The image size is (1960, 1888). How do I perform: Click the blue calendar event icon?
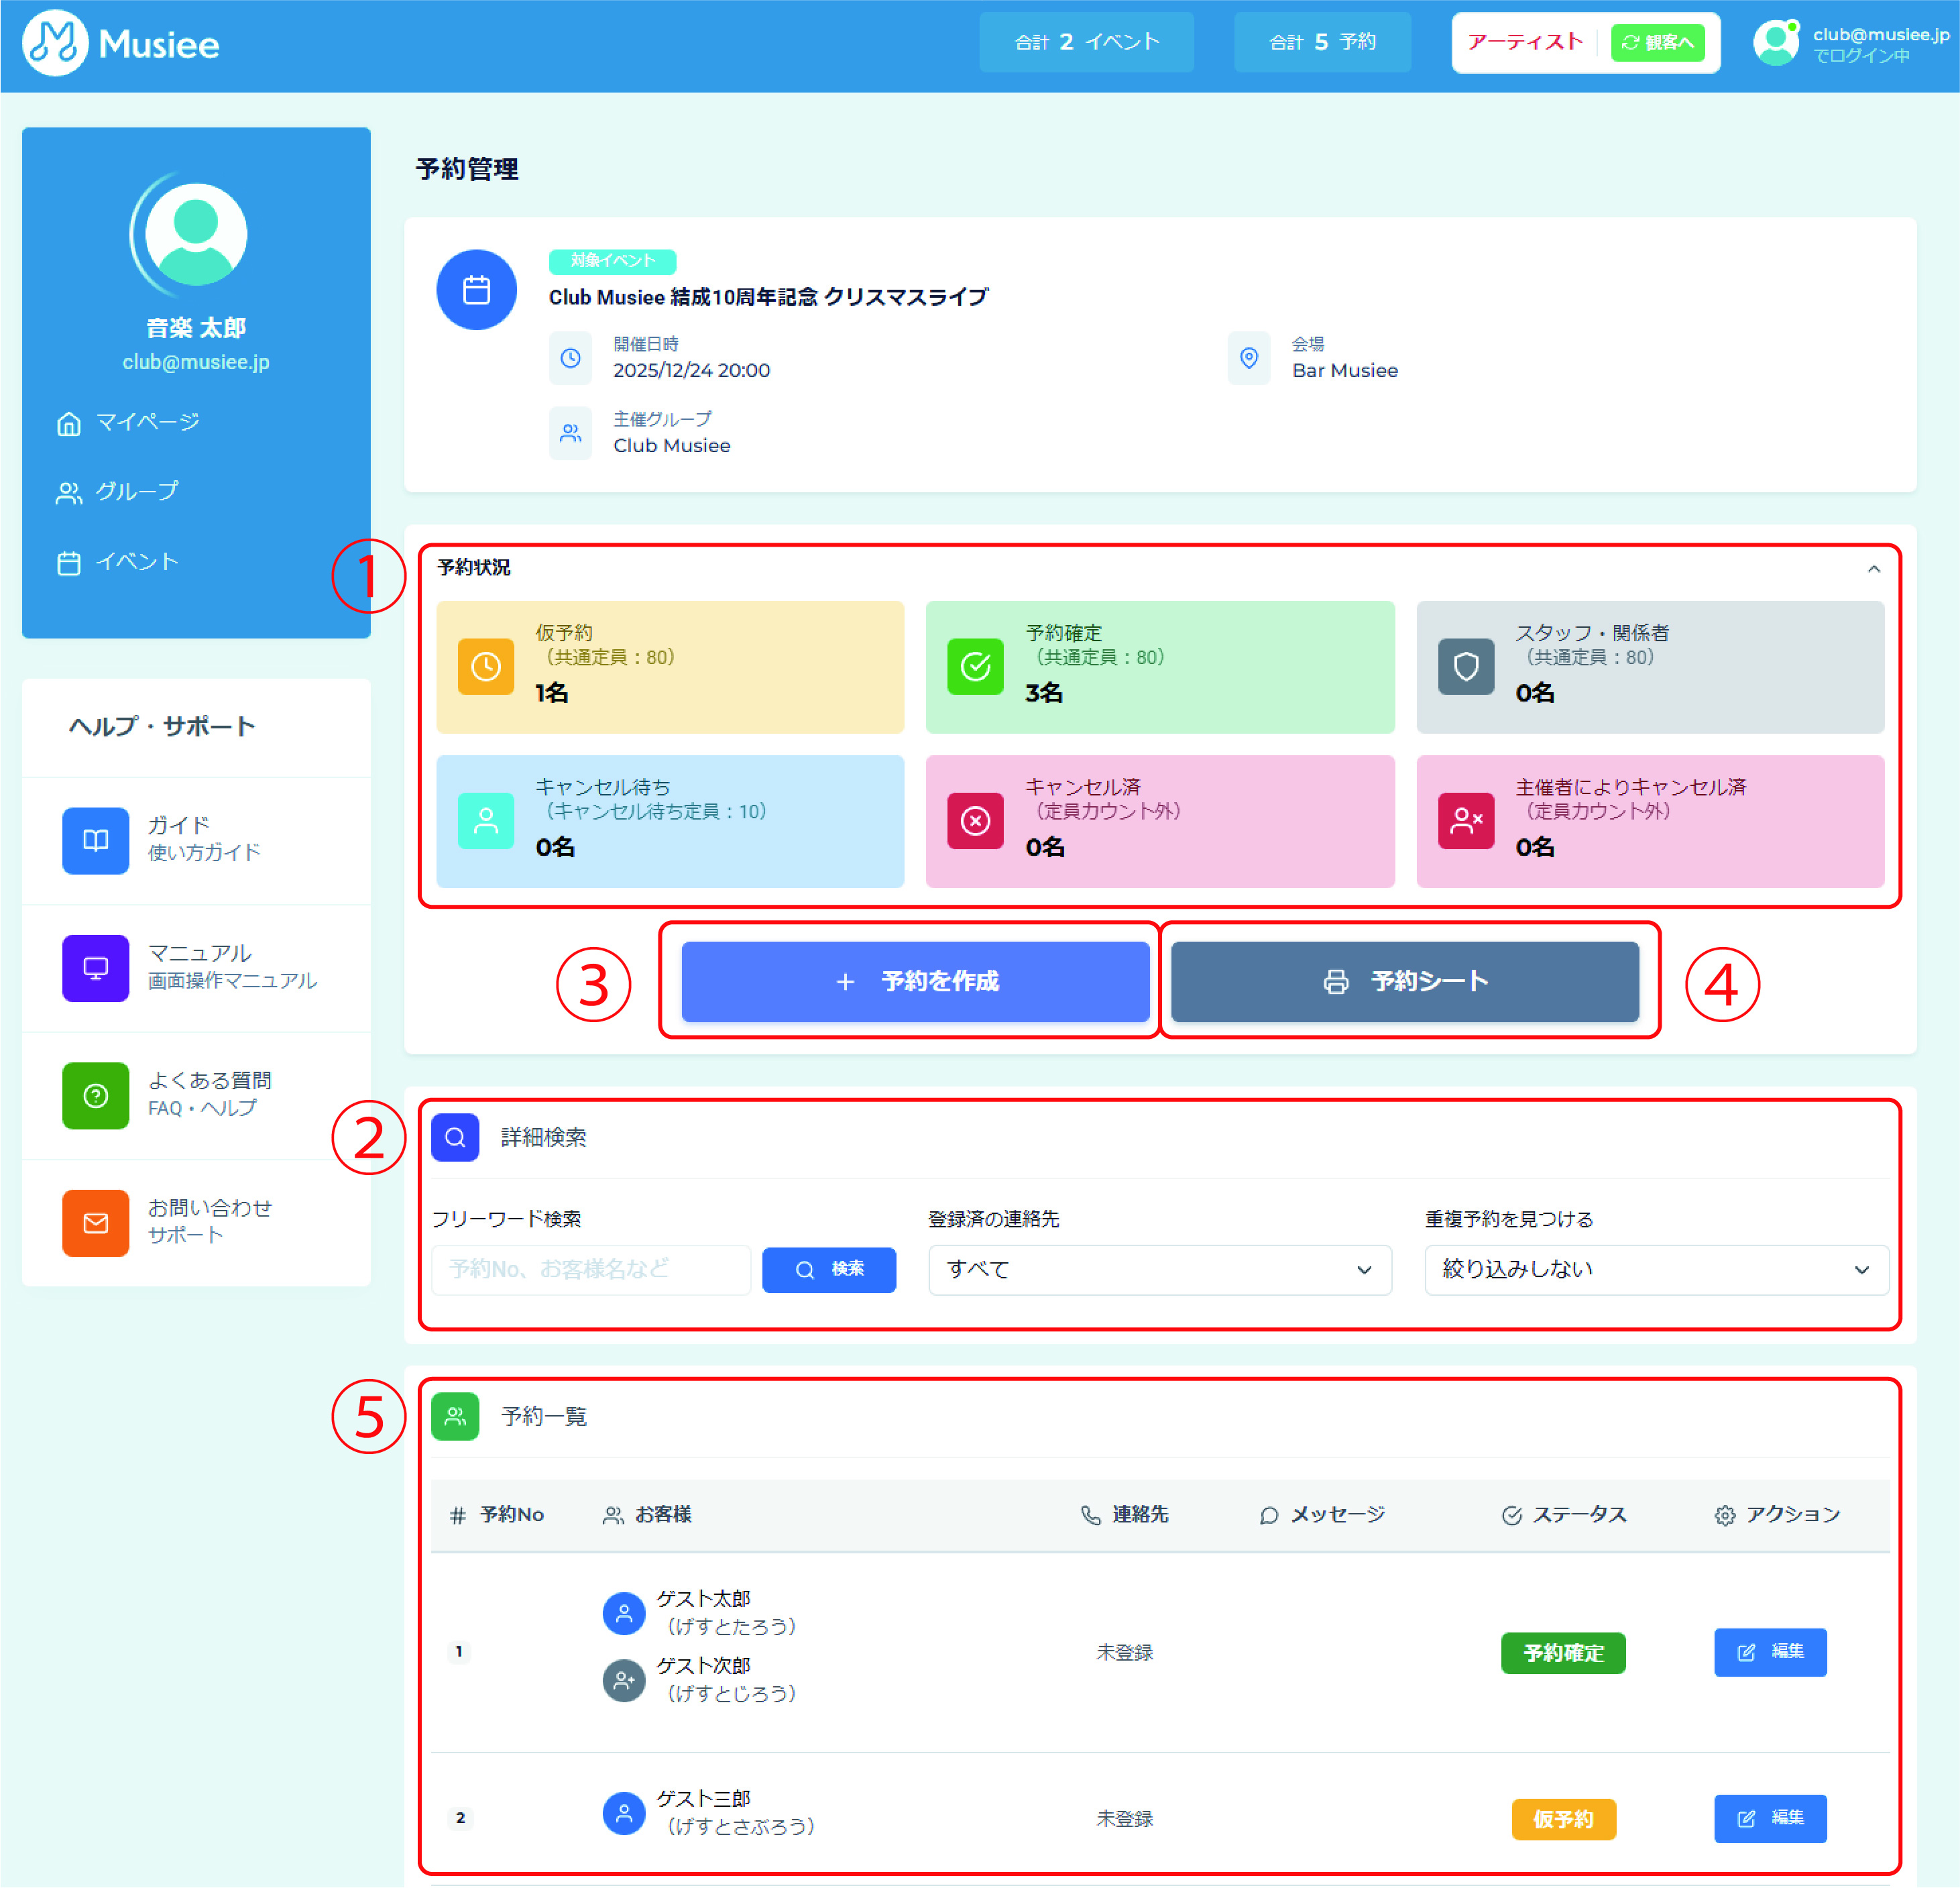476,290
